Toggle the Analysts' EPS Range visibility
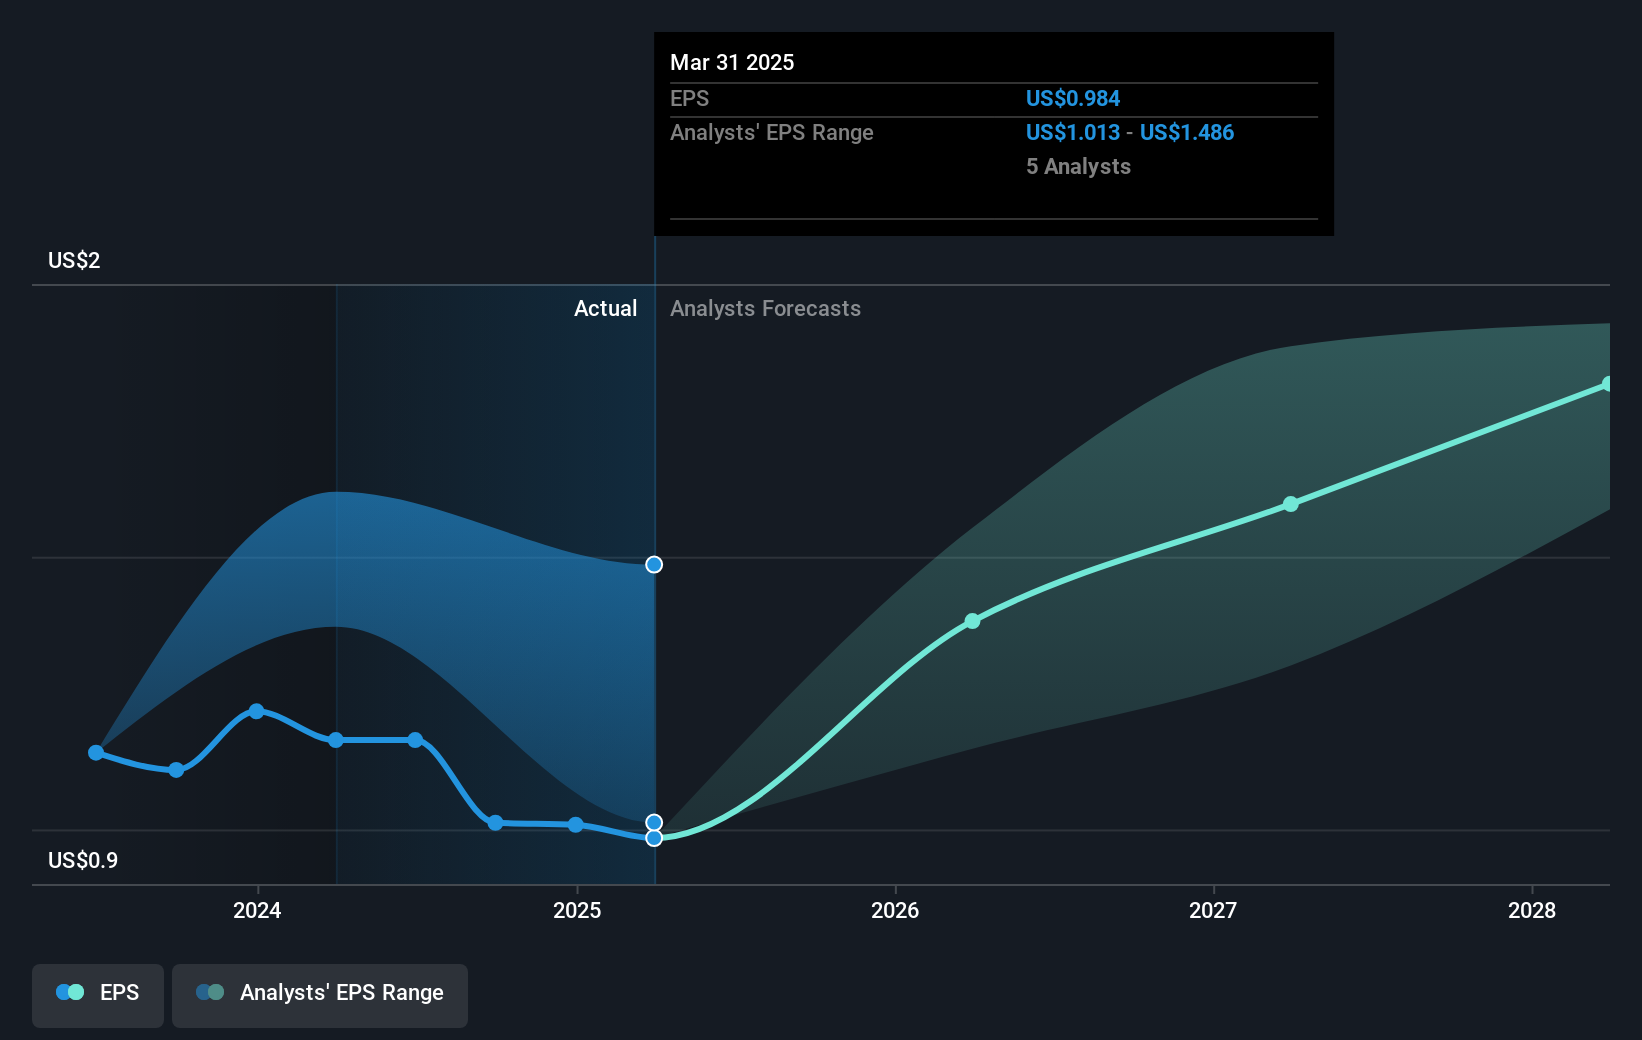Screen dimensions: 1642x1040 [x=319, y=995]
